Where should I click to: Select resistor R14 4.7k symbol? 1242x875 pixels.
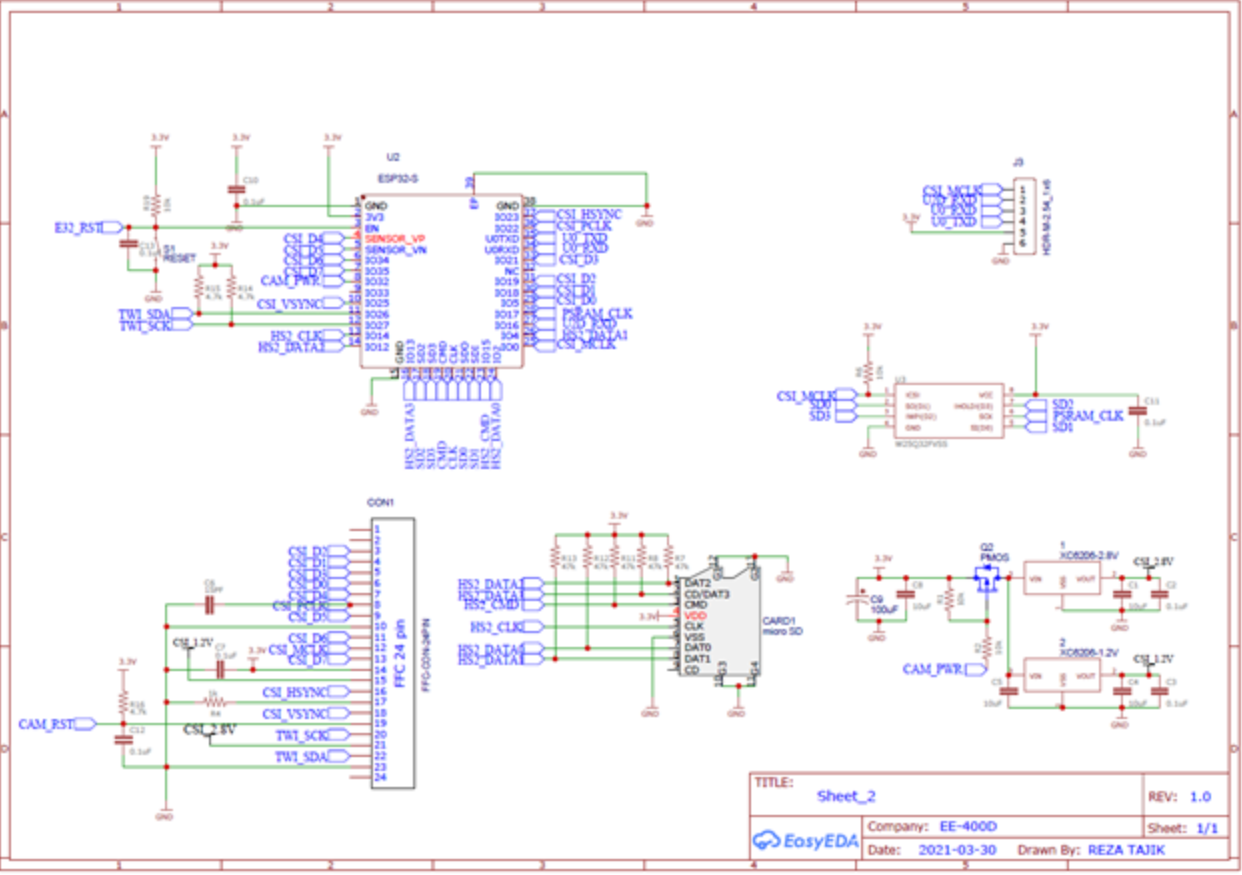click(x=232, y=289)
